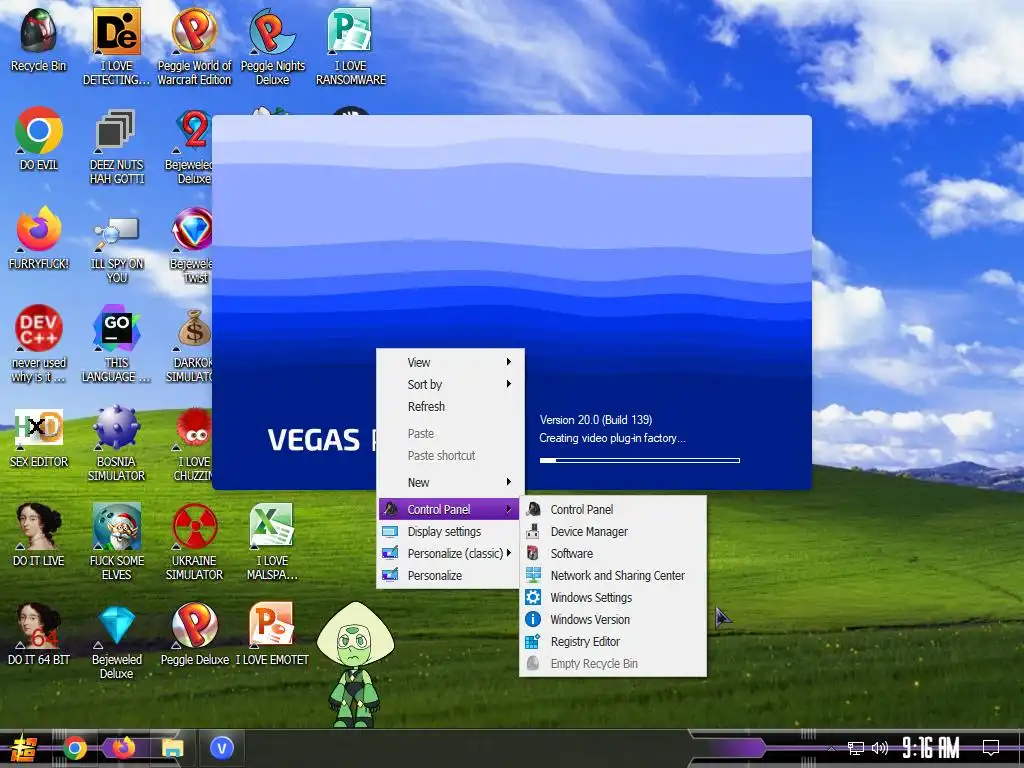Launch the elf bowling desktop shortcut
This screenshot has height=768, width=1024.
pyautogui.click(x=116, y=541)
